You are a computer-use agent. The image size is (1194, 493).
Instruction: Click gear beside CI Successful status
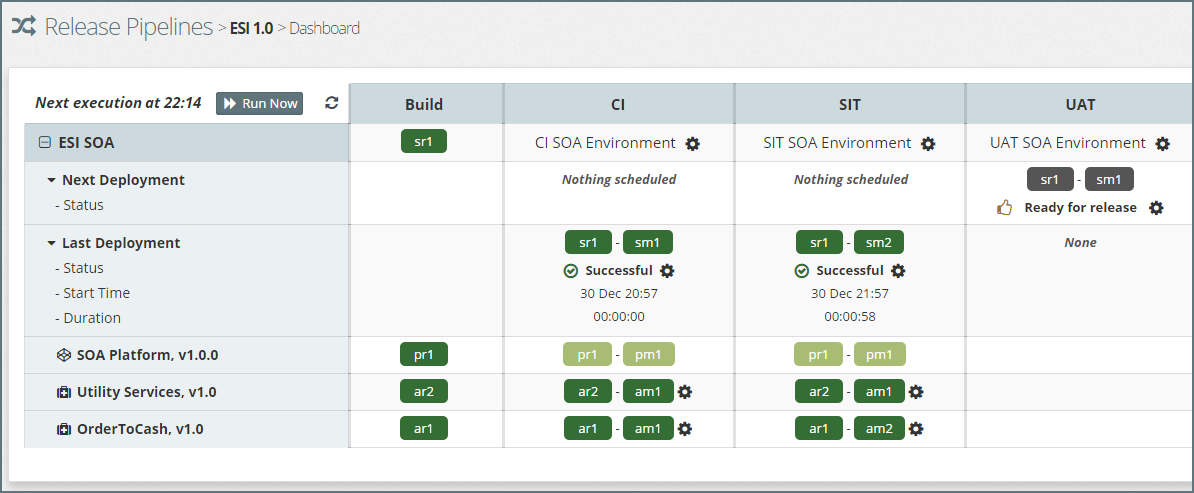668,271
